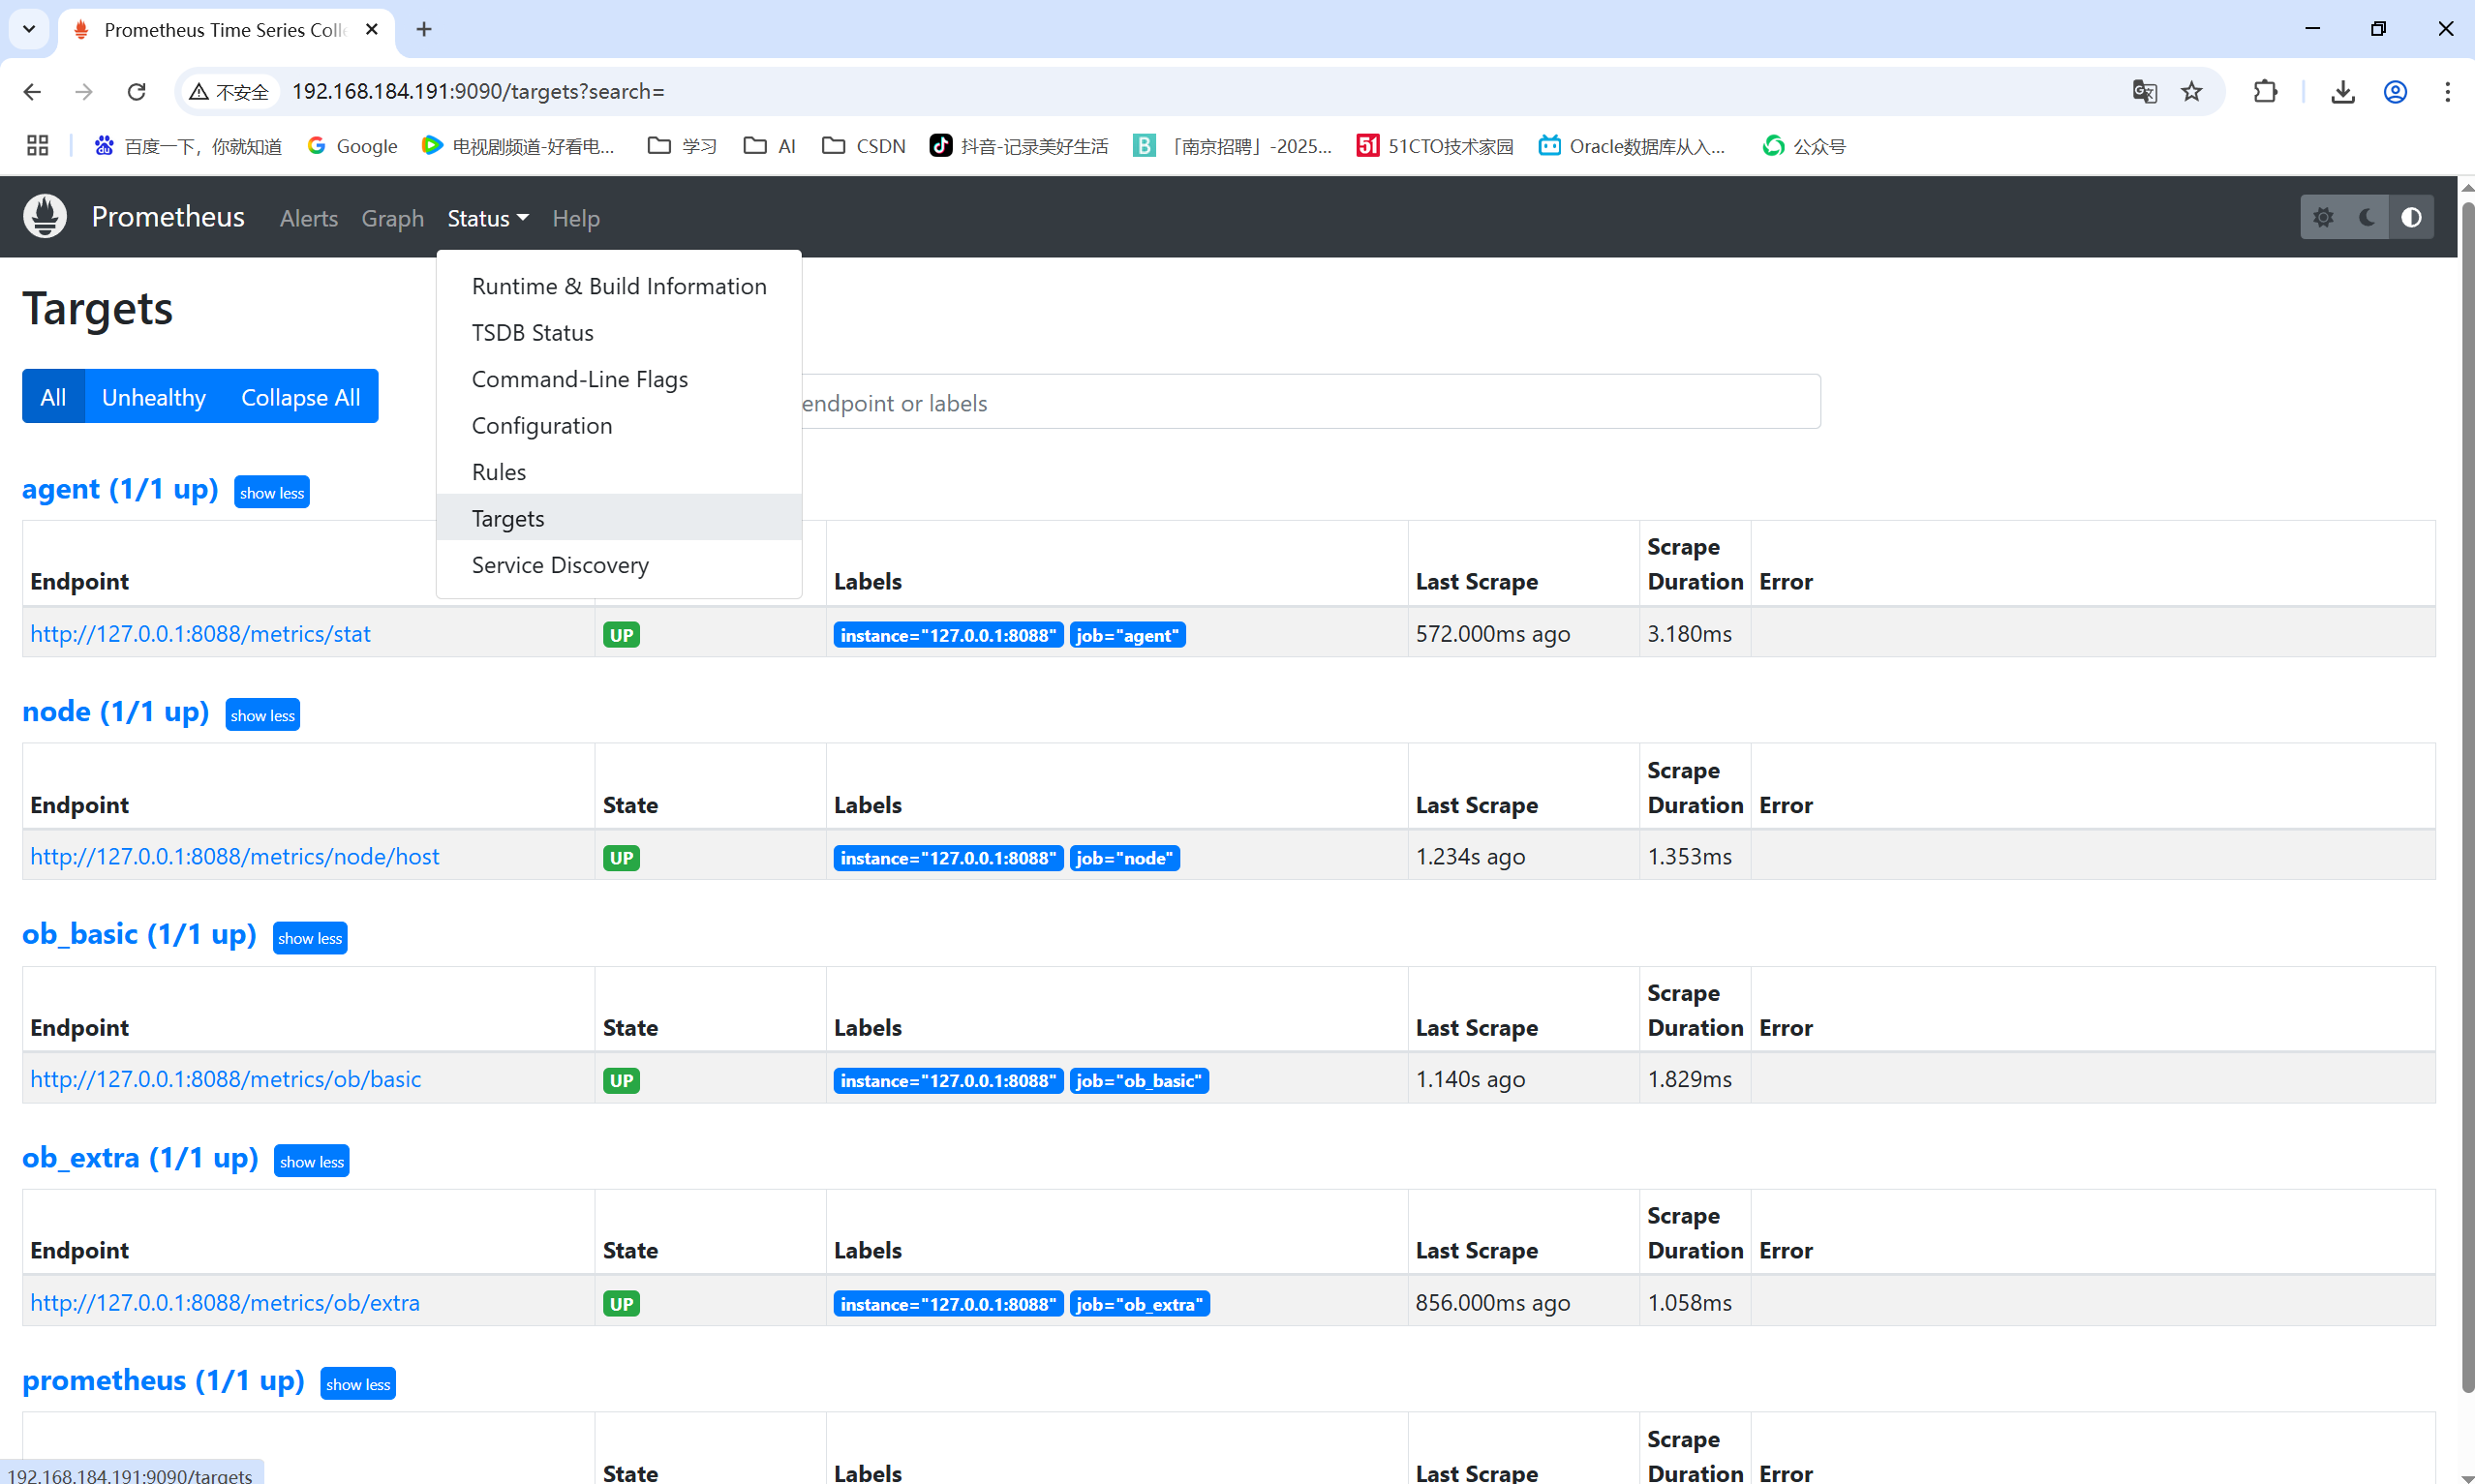Filter to Unhealthy targets
Viewport: 2475px width, 1484px height.
tap(154, 396)
